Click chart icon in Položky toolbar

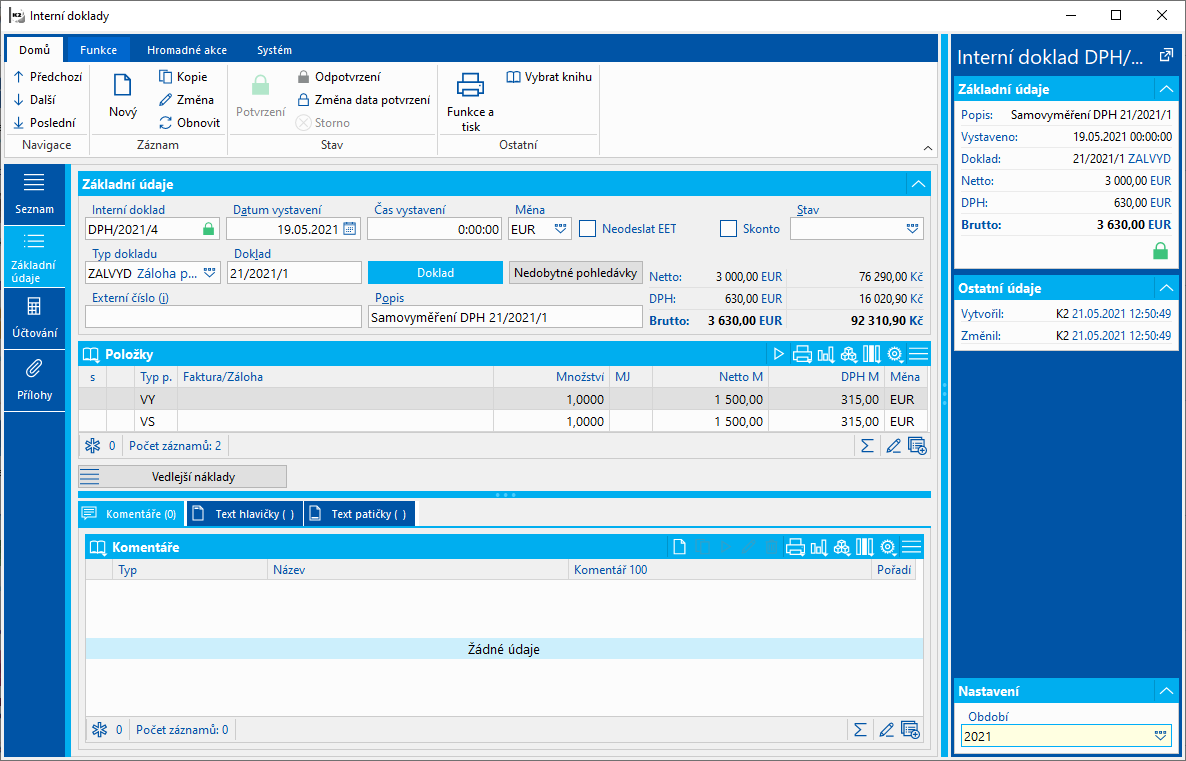tap(825, 354)
